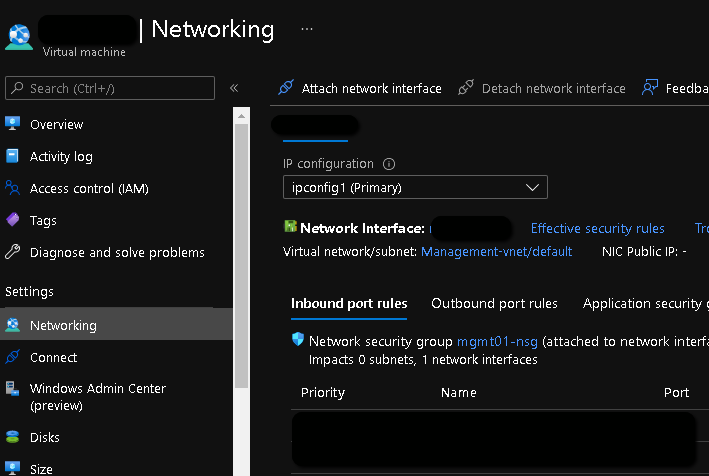Click the Size monitor icon
This screenshot has width=709, height=476.
pos(13,468)
